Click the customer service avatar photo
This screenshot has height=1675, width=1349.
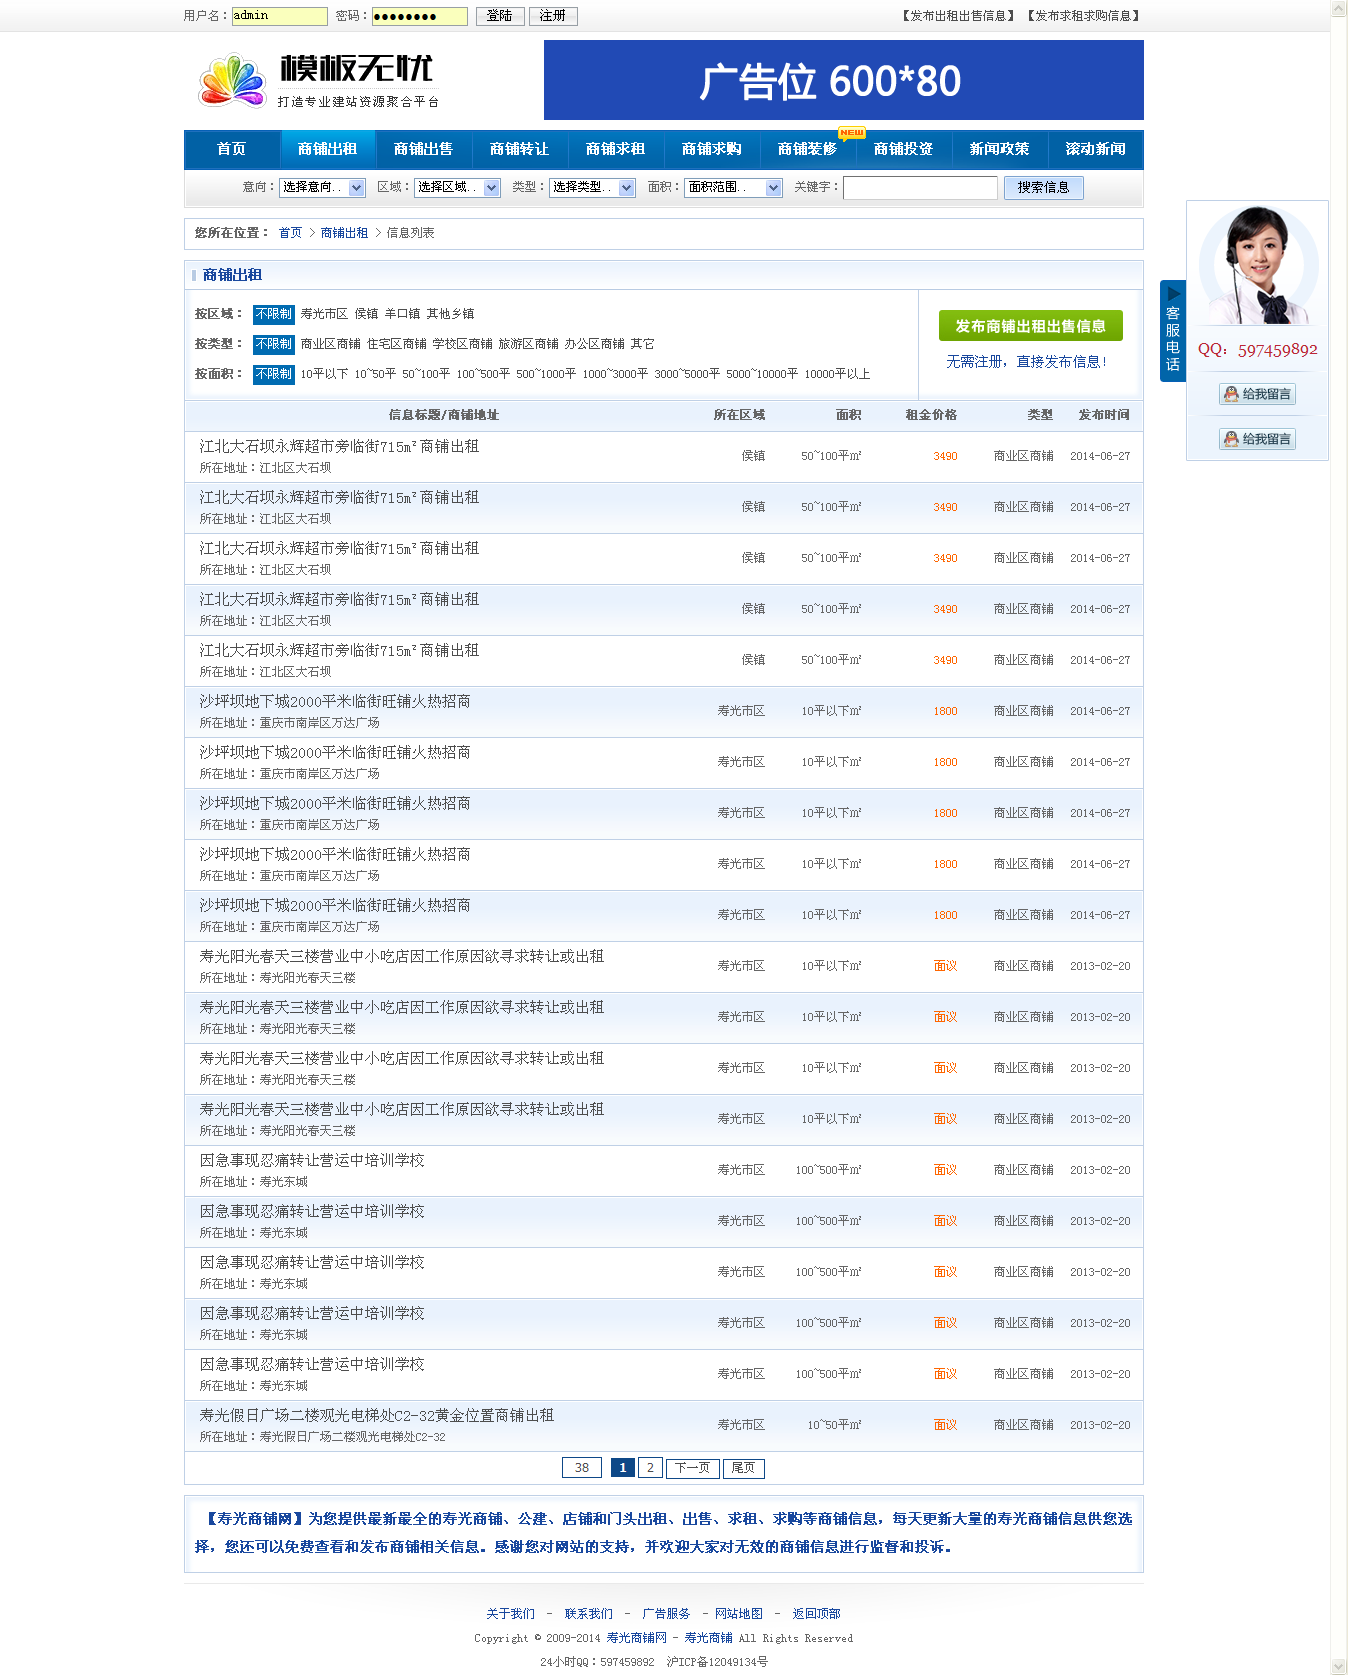tap(1257, 266)
